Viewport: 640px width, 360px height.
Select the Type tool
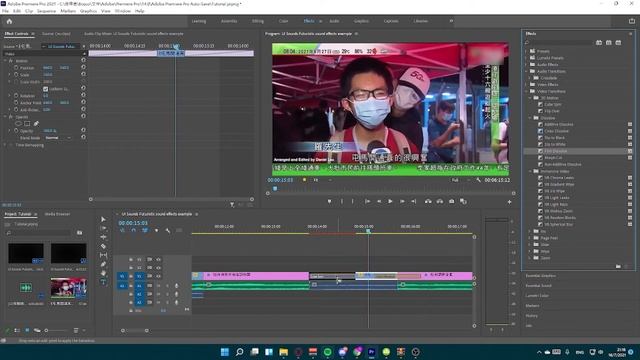(103, 282)
